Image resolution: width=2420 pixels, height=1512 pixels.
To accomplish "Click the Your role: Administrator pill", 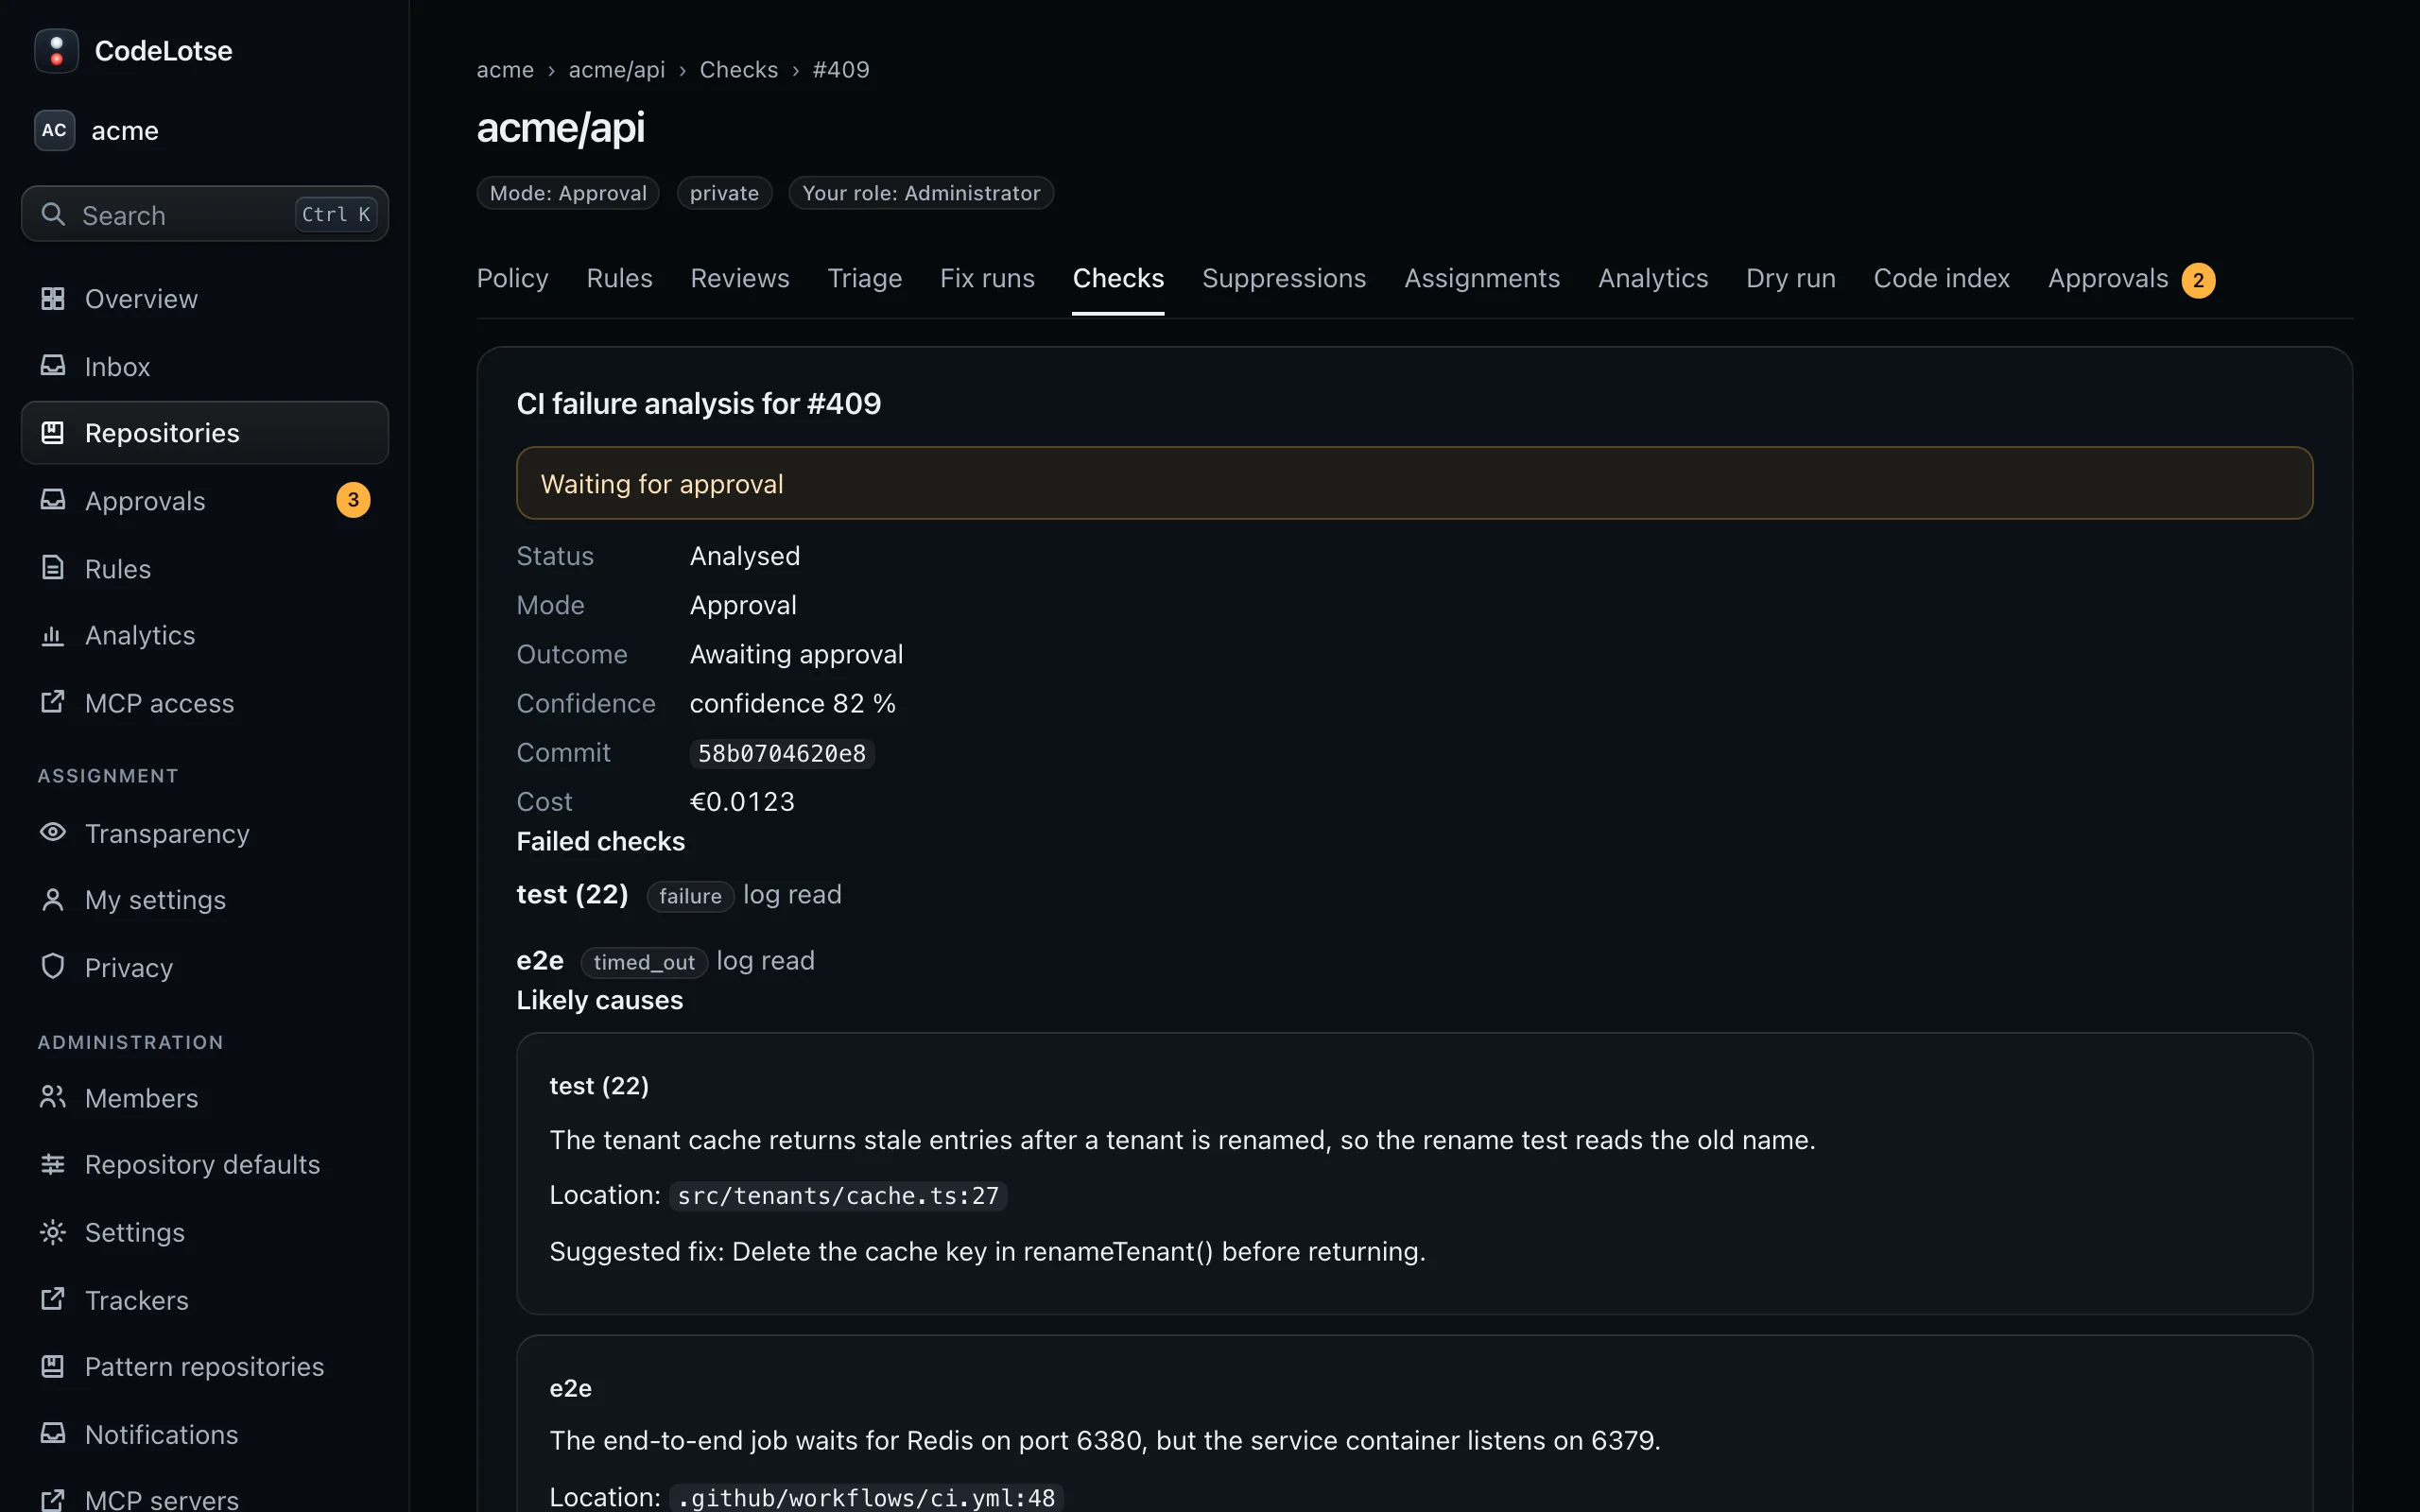I will pos(921,193).
